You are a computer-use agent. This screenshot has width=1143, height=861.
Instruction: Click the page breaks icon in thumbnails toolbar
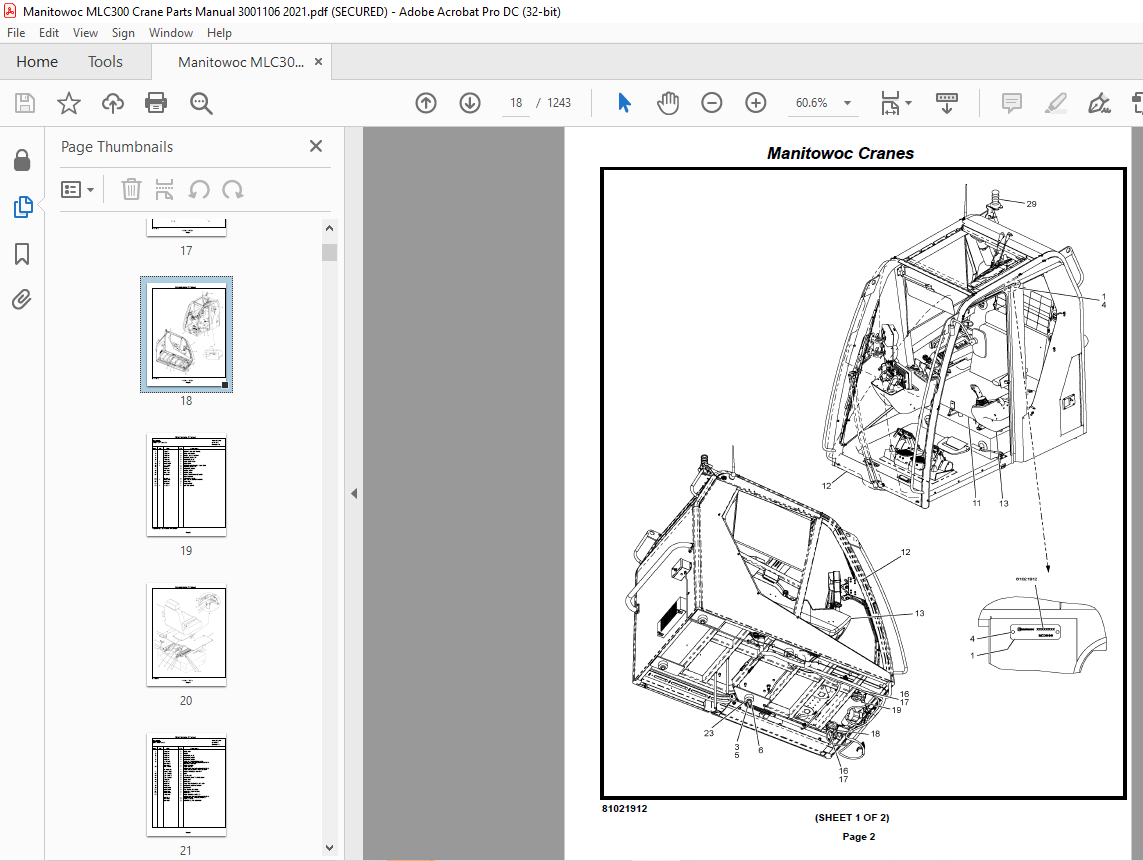(x=165, y=190)
